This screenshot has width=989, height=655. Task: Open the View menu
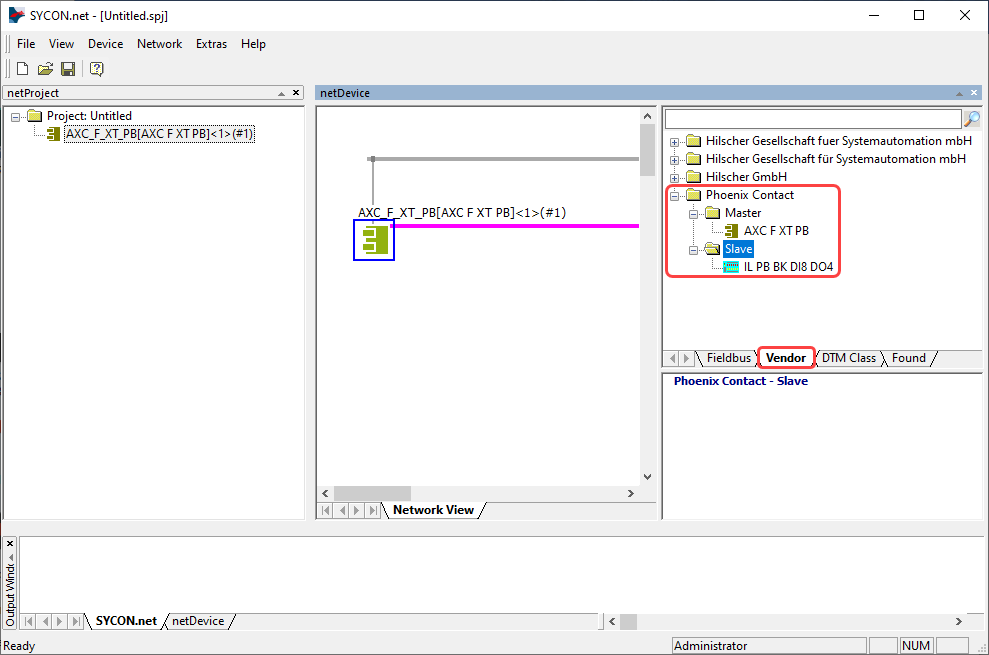tap(61, 44)
